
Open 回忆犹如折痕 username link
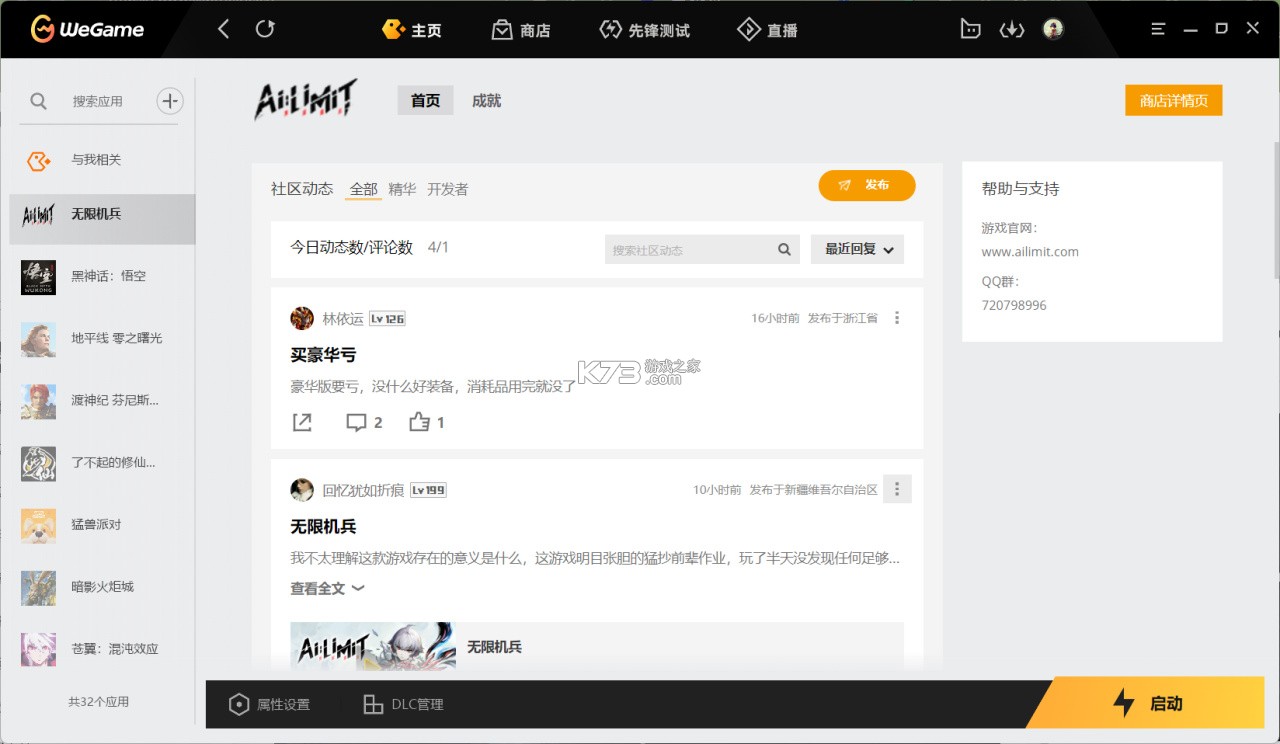pyautogui.click(x=363, y=490)
